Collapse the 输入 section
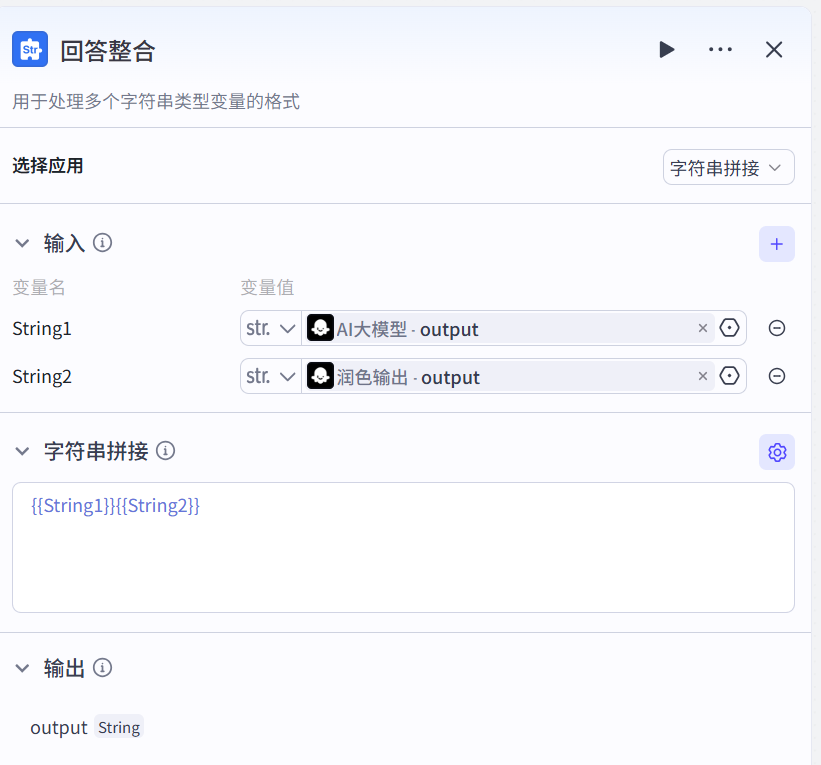 (22, 243)
